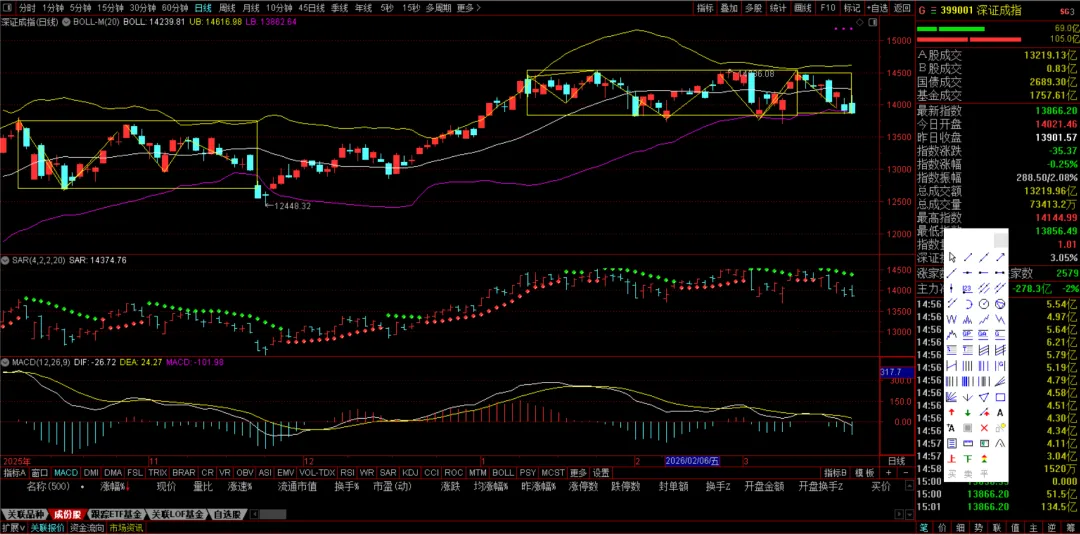
Task: Expand 更多 in the indicator bar
Action: click(579, 473)
